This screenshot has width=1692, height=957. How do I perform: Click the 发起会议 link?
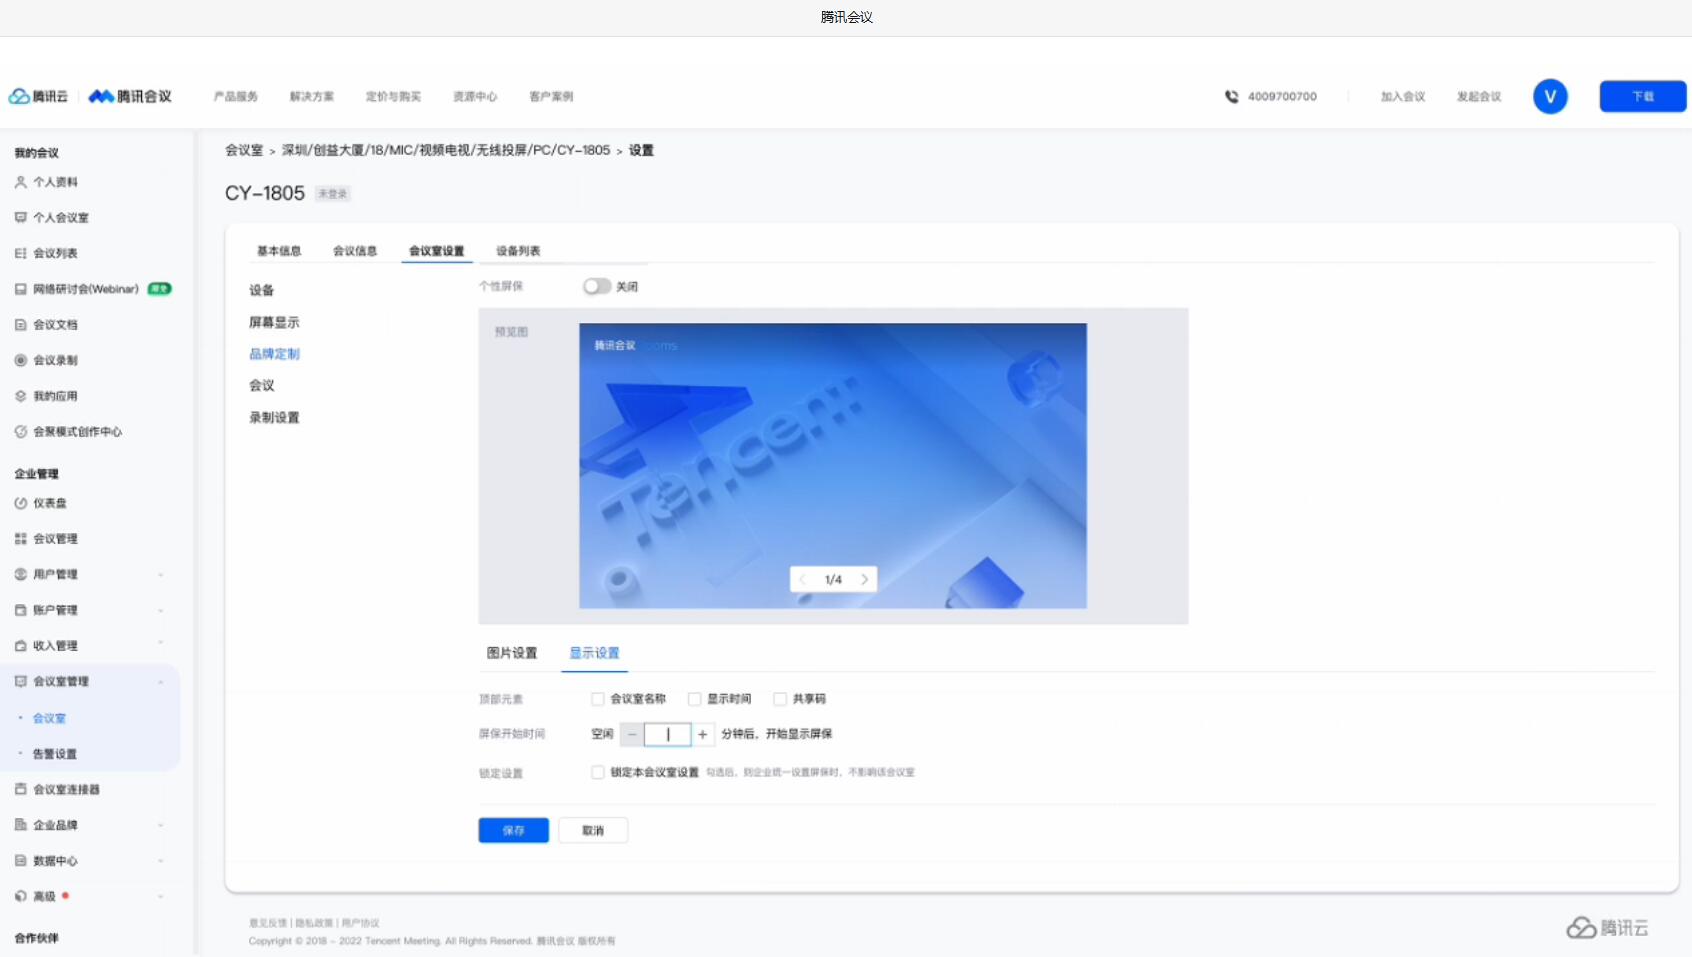(1479, 97)
